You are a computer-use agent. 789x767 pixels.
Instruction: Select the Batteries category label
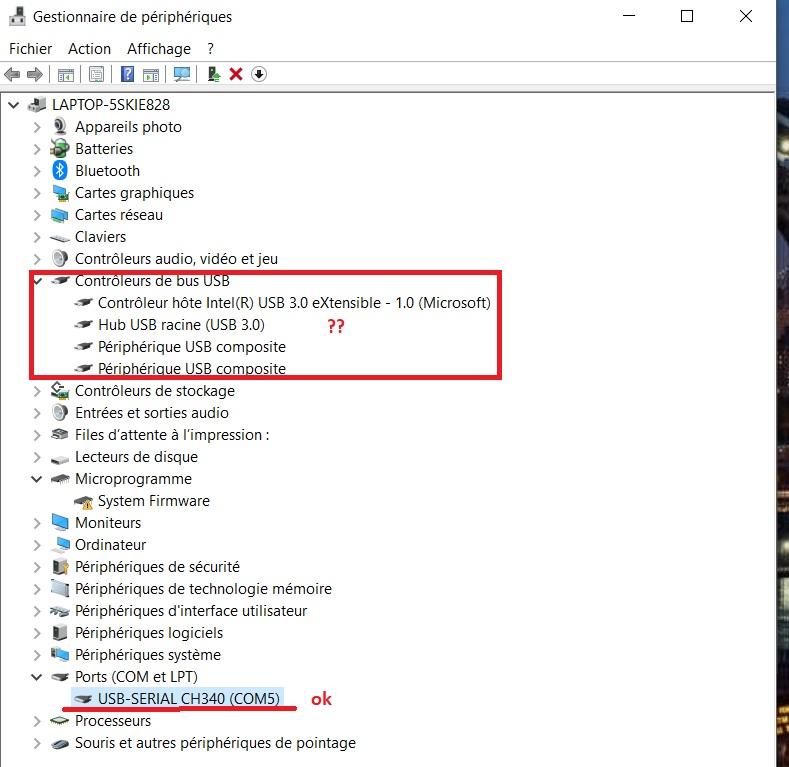coord(104,148)
